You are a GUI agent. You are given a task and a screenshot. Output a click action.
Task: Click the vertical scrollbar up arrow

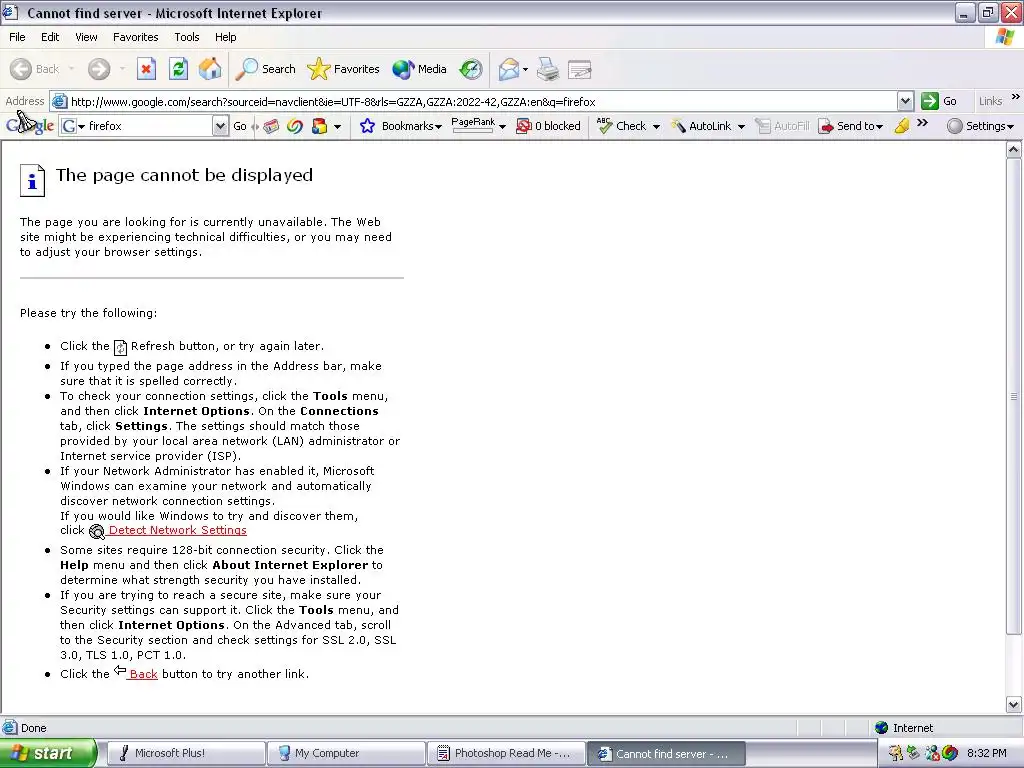pyautogui.click(x=1014, y=150)
